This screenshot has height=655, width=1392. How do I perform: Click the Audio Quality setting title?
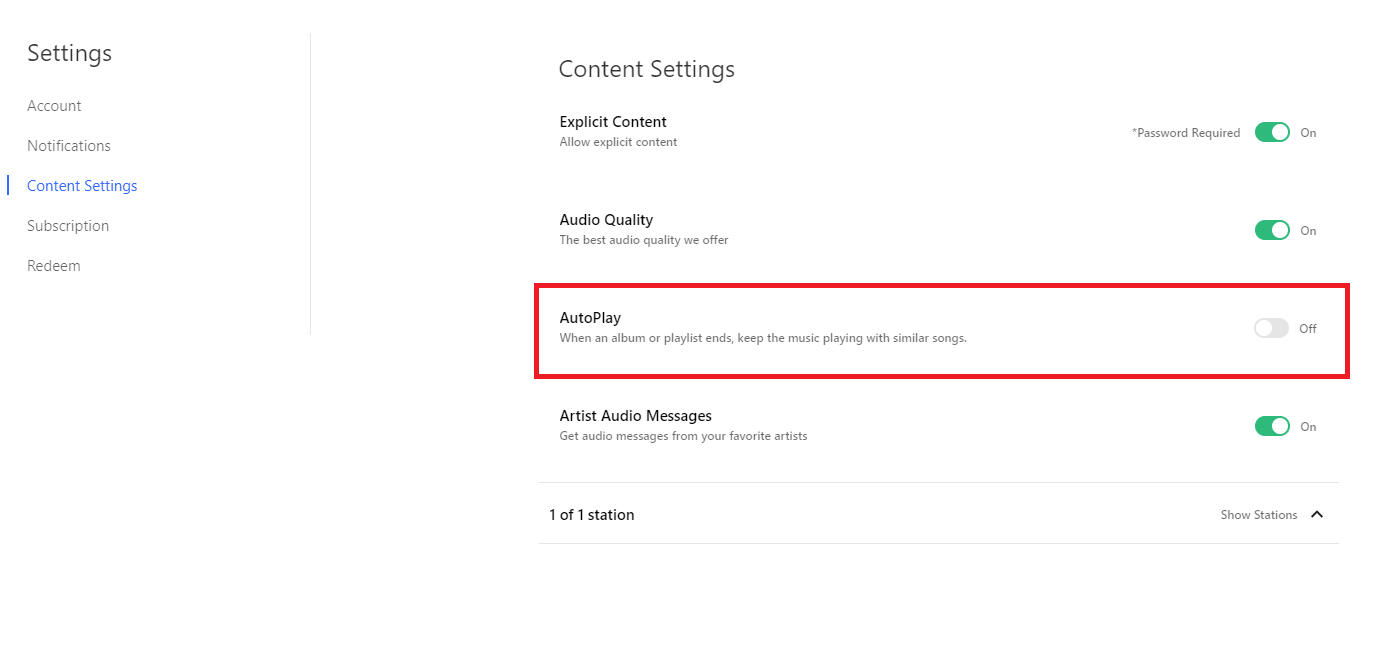pyautogui.click(x=606, y=220)
